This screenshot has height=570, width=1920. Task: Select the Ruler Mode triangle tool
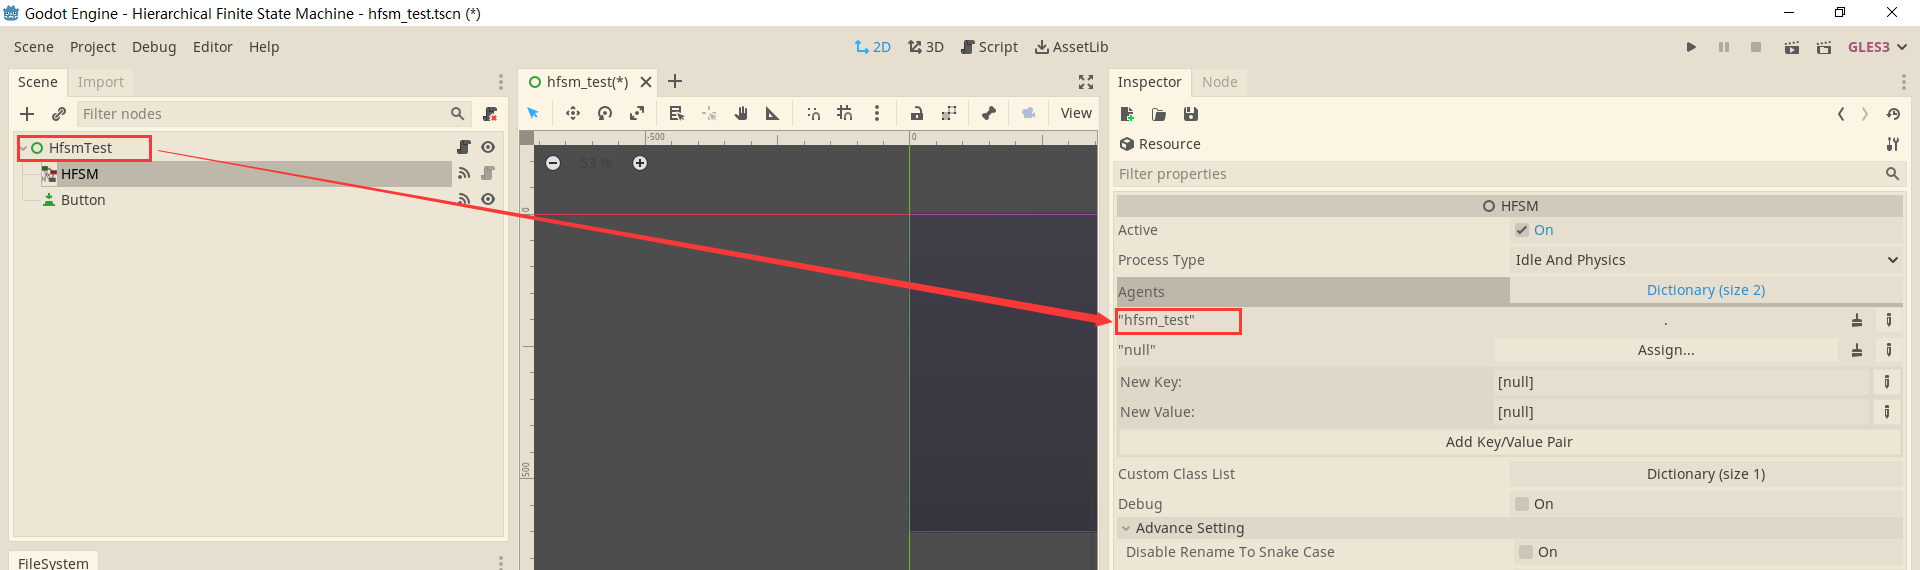coord(773,113)
